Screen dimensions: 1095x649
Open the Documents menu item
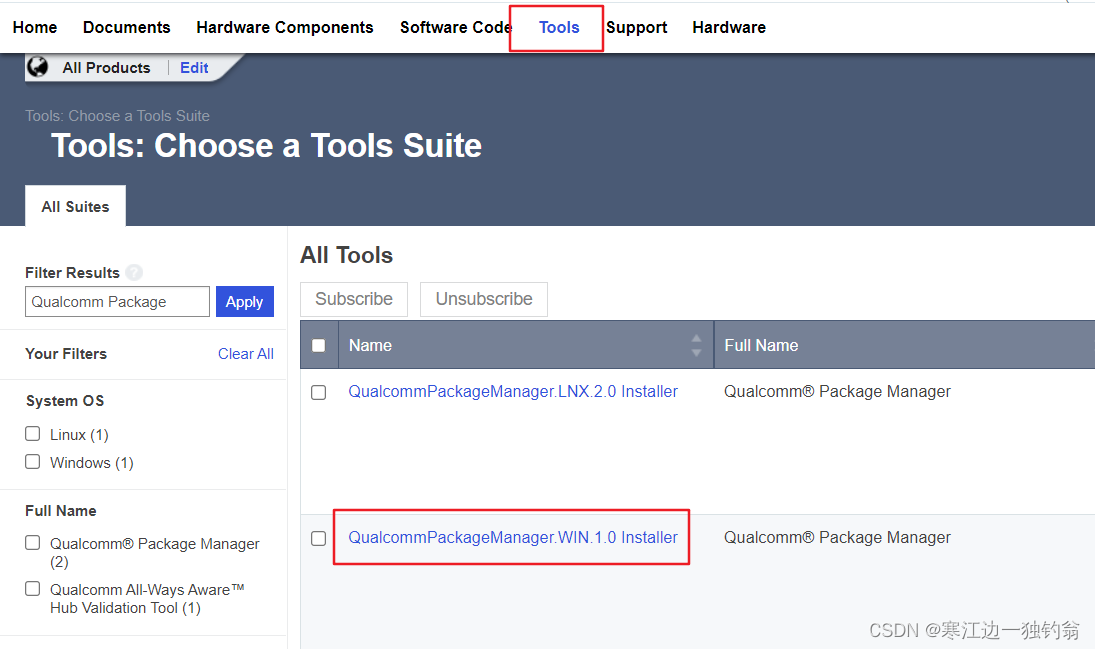click(126, 27)
